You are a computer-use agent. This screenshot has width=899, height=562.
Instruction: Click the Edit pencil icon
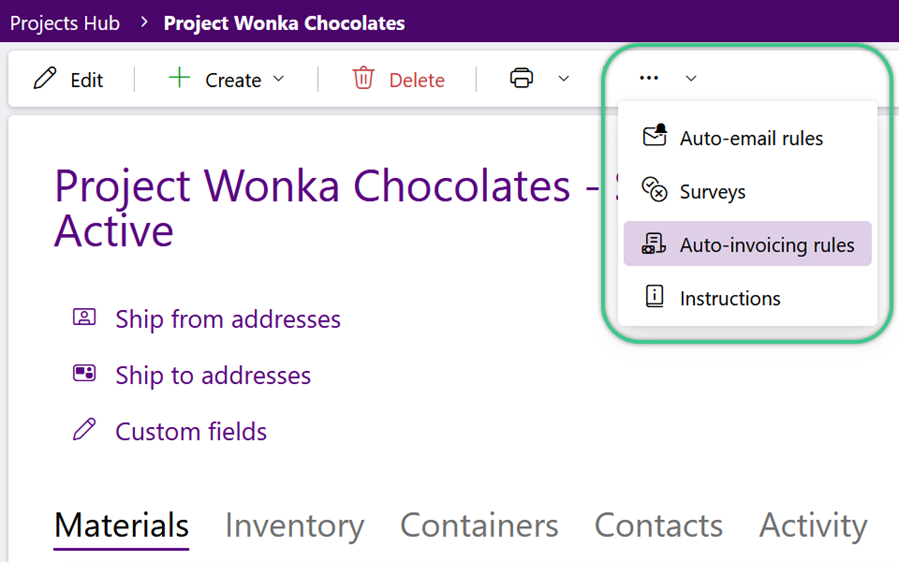point(45,79)
